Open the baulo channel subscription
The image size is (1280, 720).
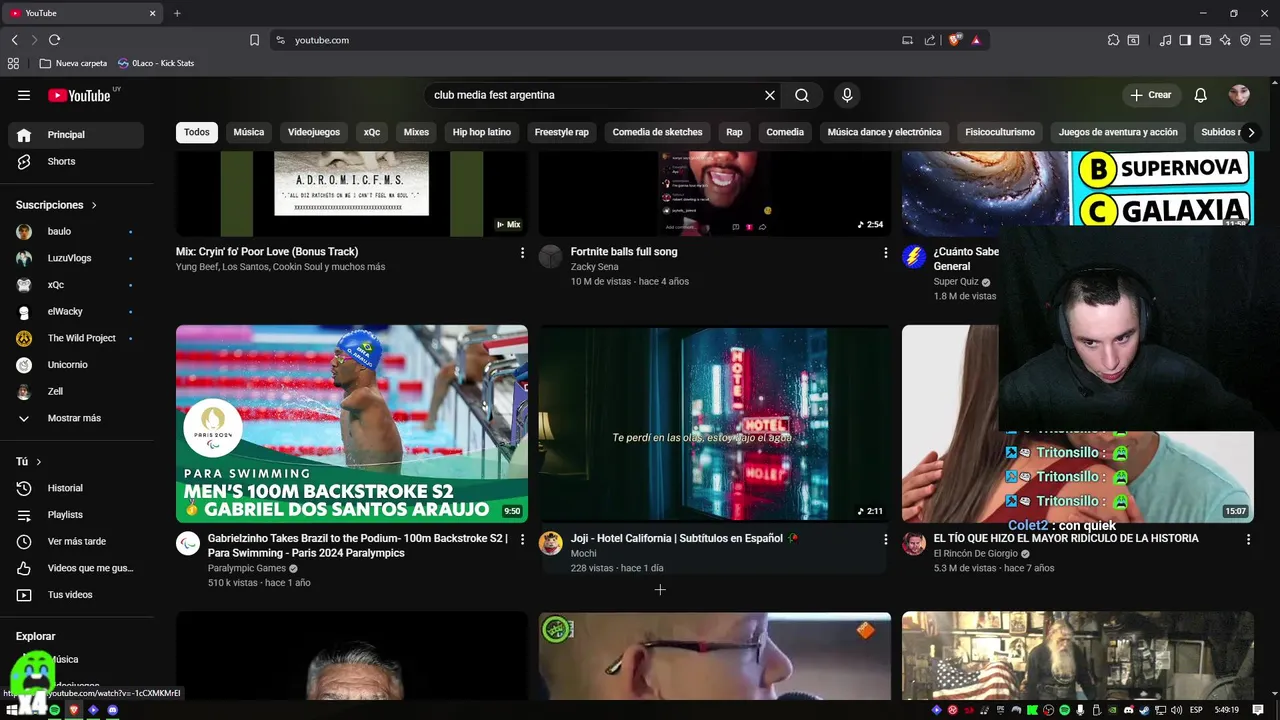click(76, 231)
